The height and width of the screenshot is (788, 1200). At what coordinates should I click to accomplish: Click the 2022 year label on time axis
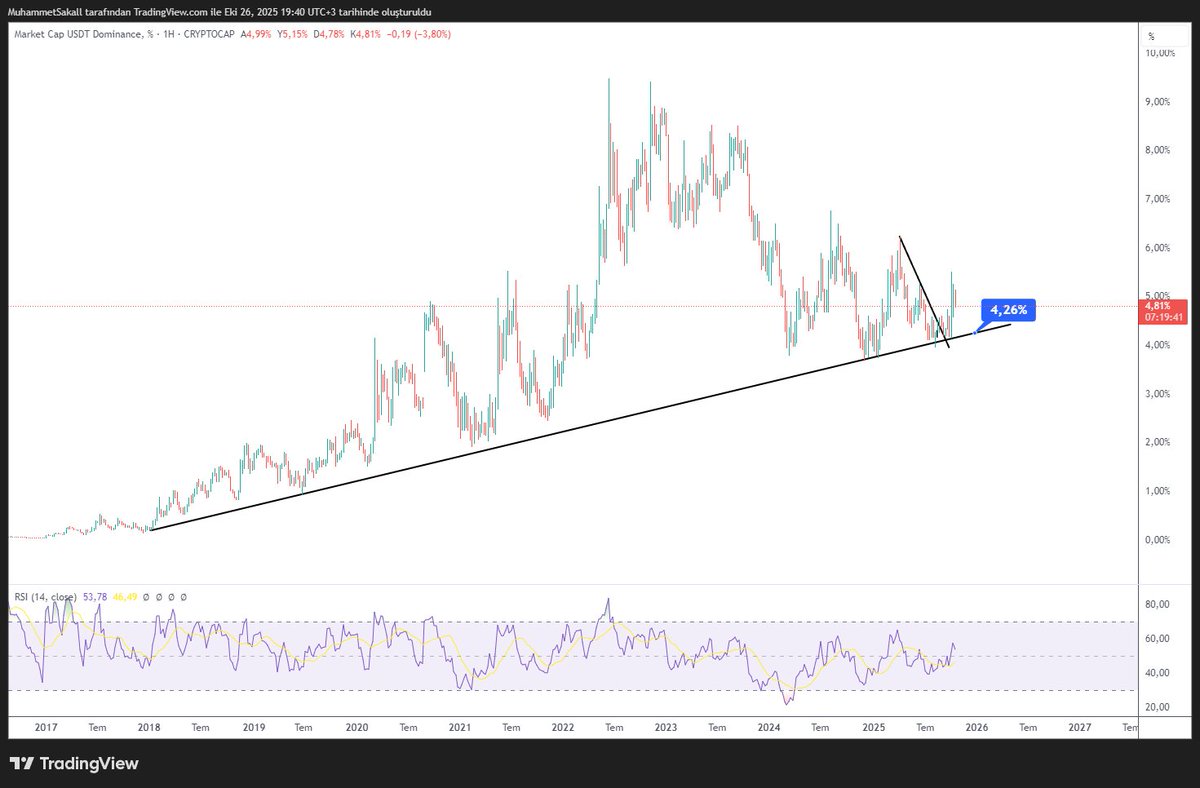click(x=563, y=729)
